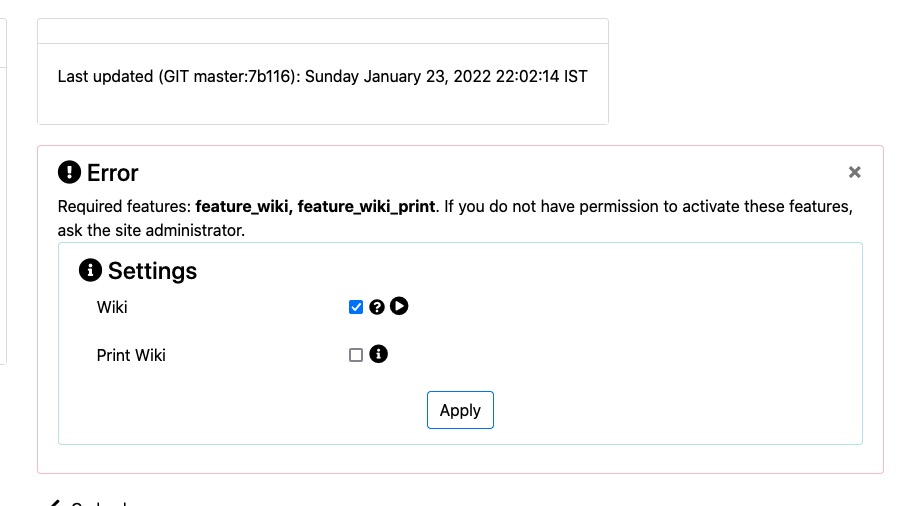This screenshot has width=920, height=506.
Task: Open the Wiki help question mark icon
Action: point(377,307)
